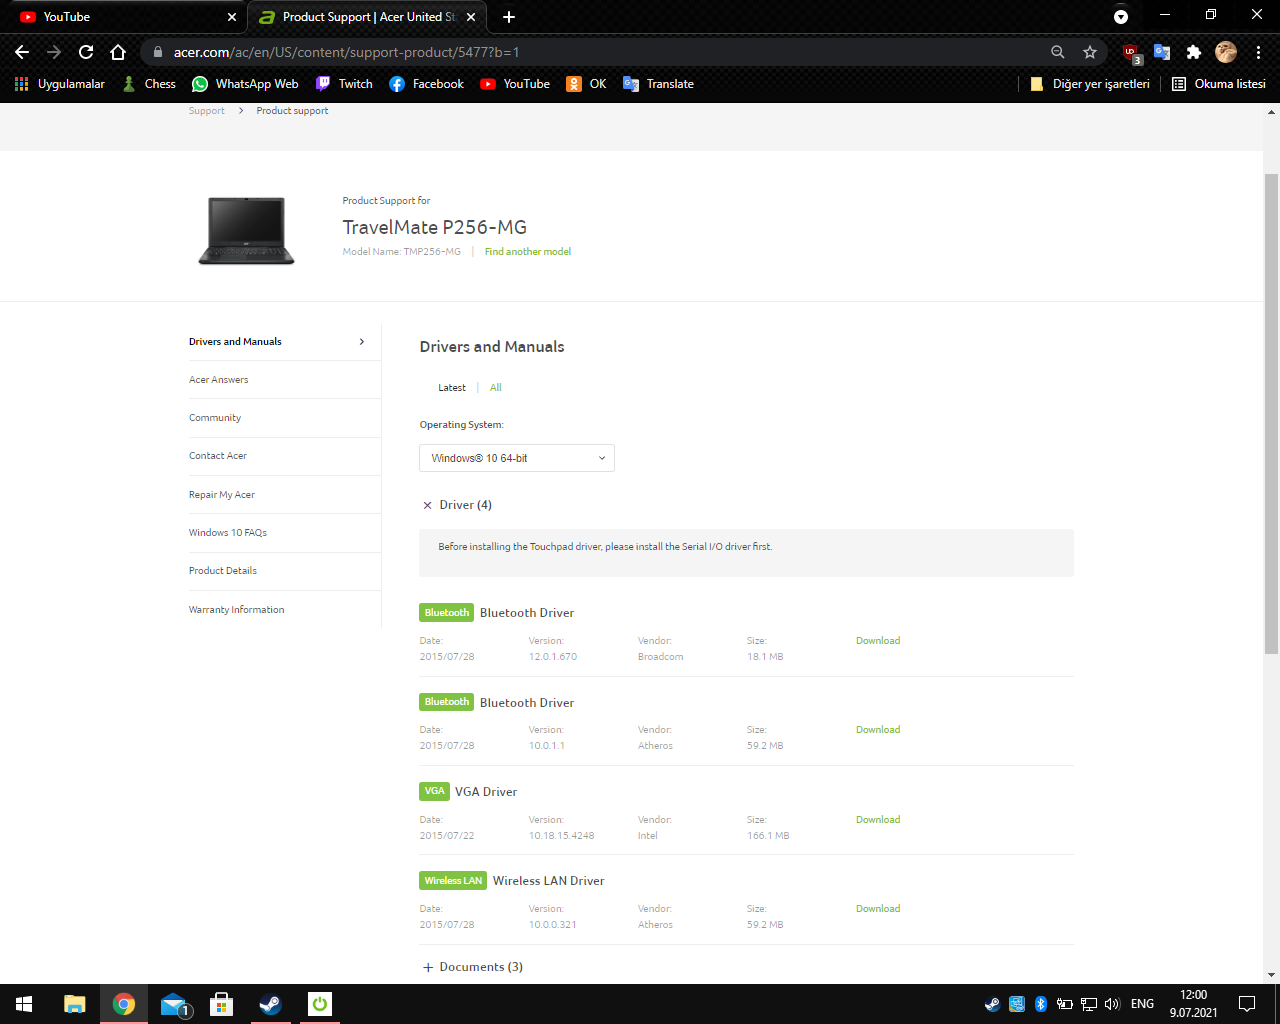This screenshot has width=1280, height=1024.
Task: Bookmark this page with the star icon
Action: (1090, 52)
